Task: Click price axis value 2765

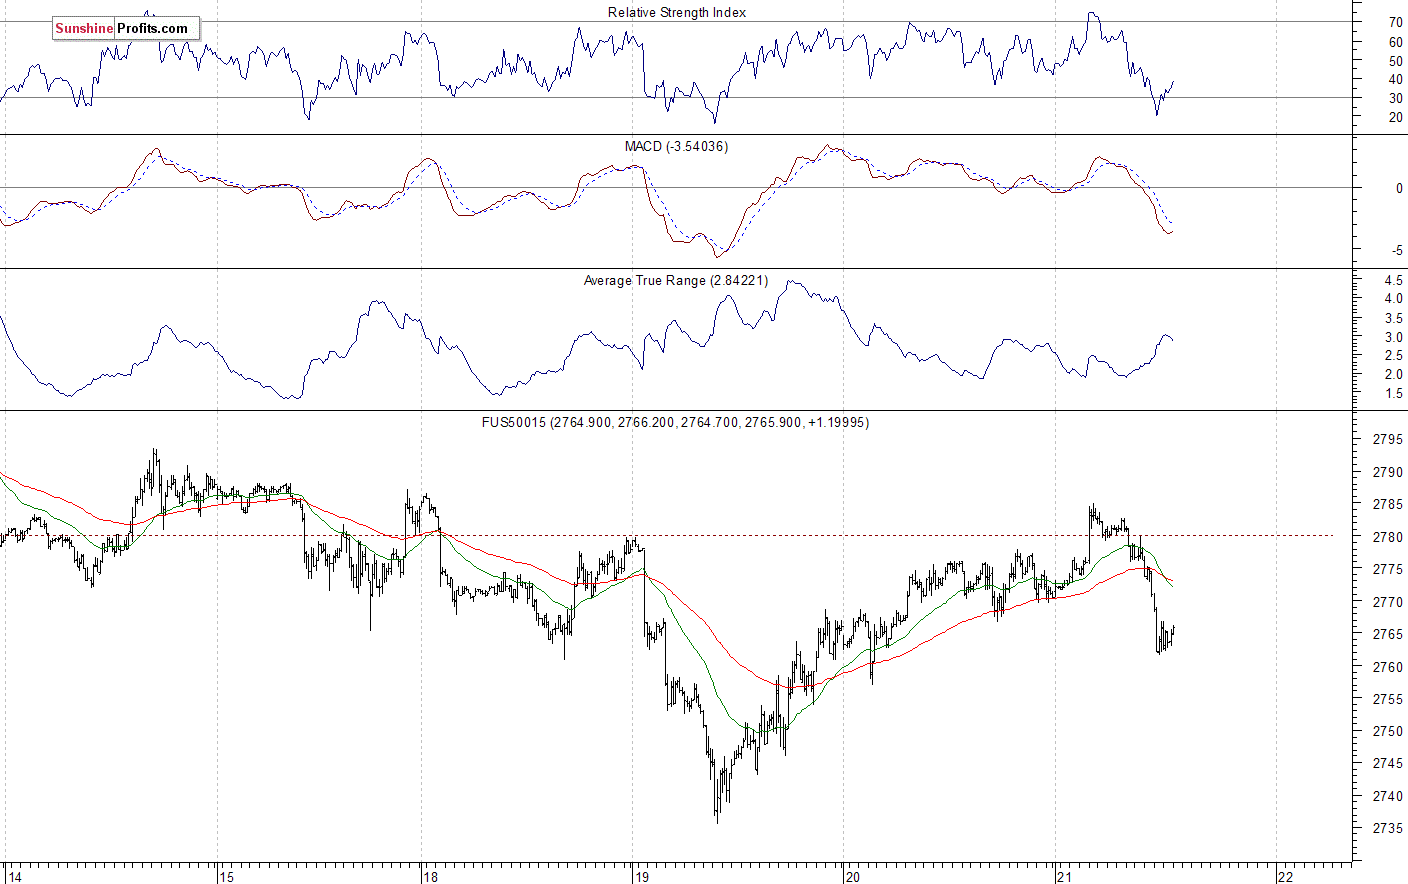Action: pos(1388,635)
